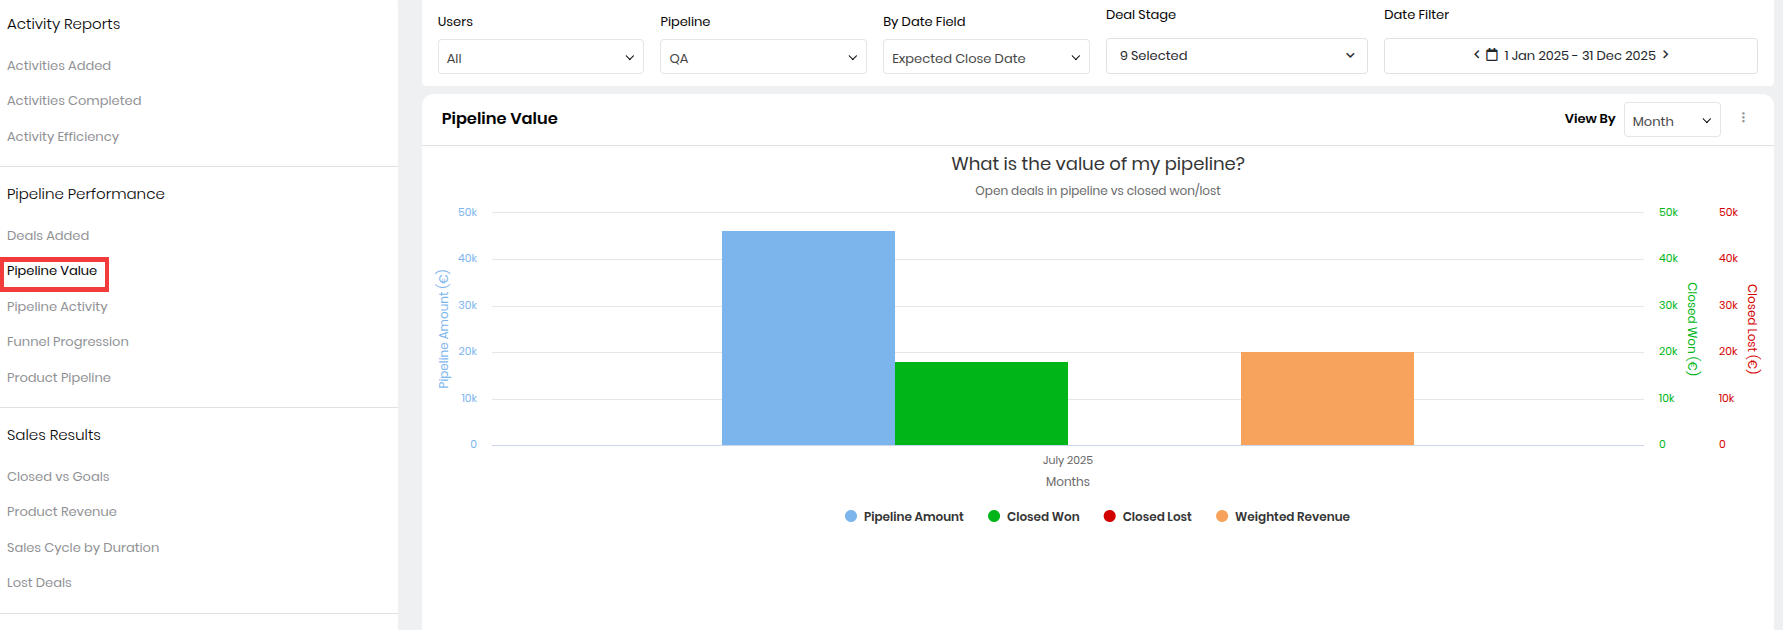
Task: Open Closed vs Goals report
Action: pos(58,477)
